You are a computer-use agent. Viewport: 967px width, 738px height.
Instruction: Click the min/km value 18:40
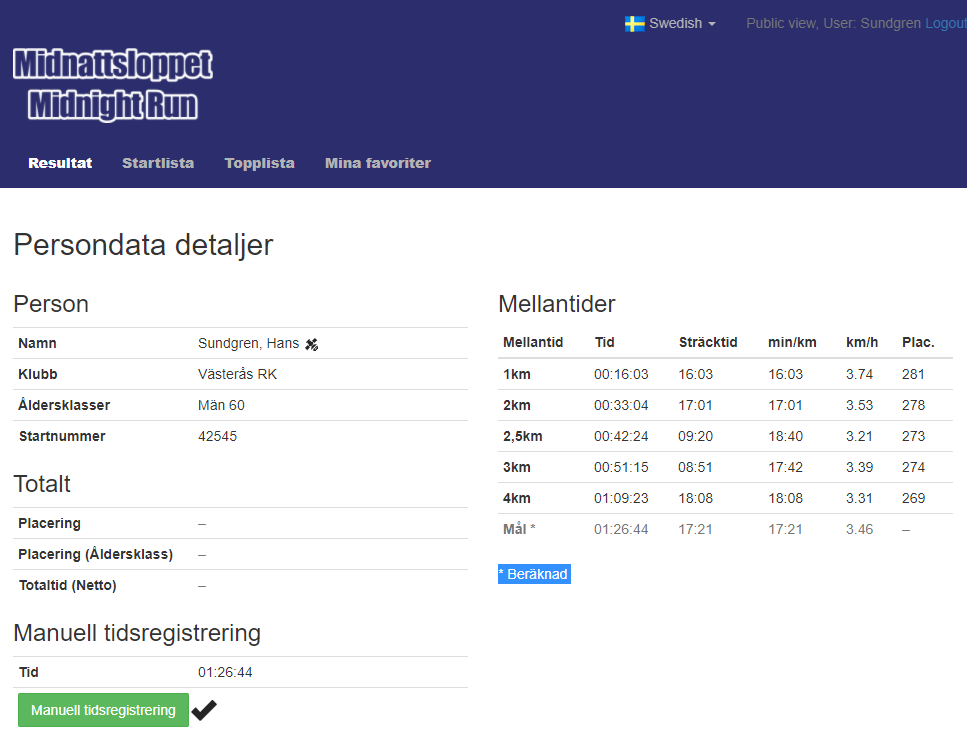tap(786, 437)
